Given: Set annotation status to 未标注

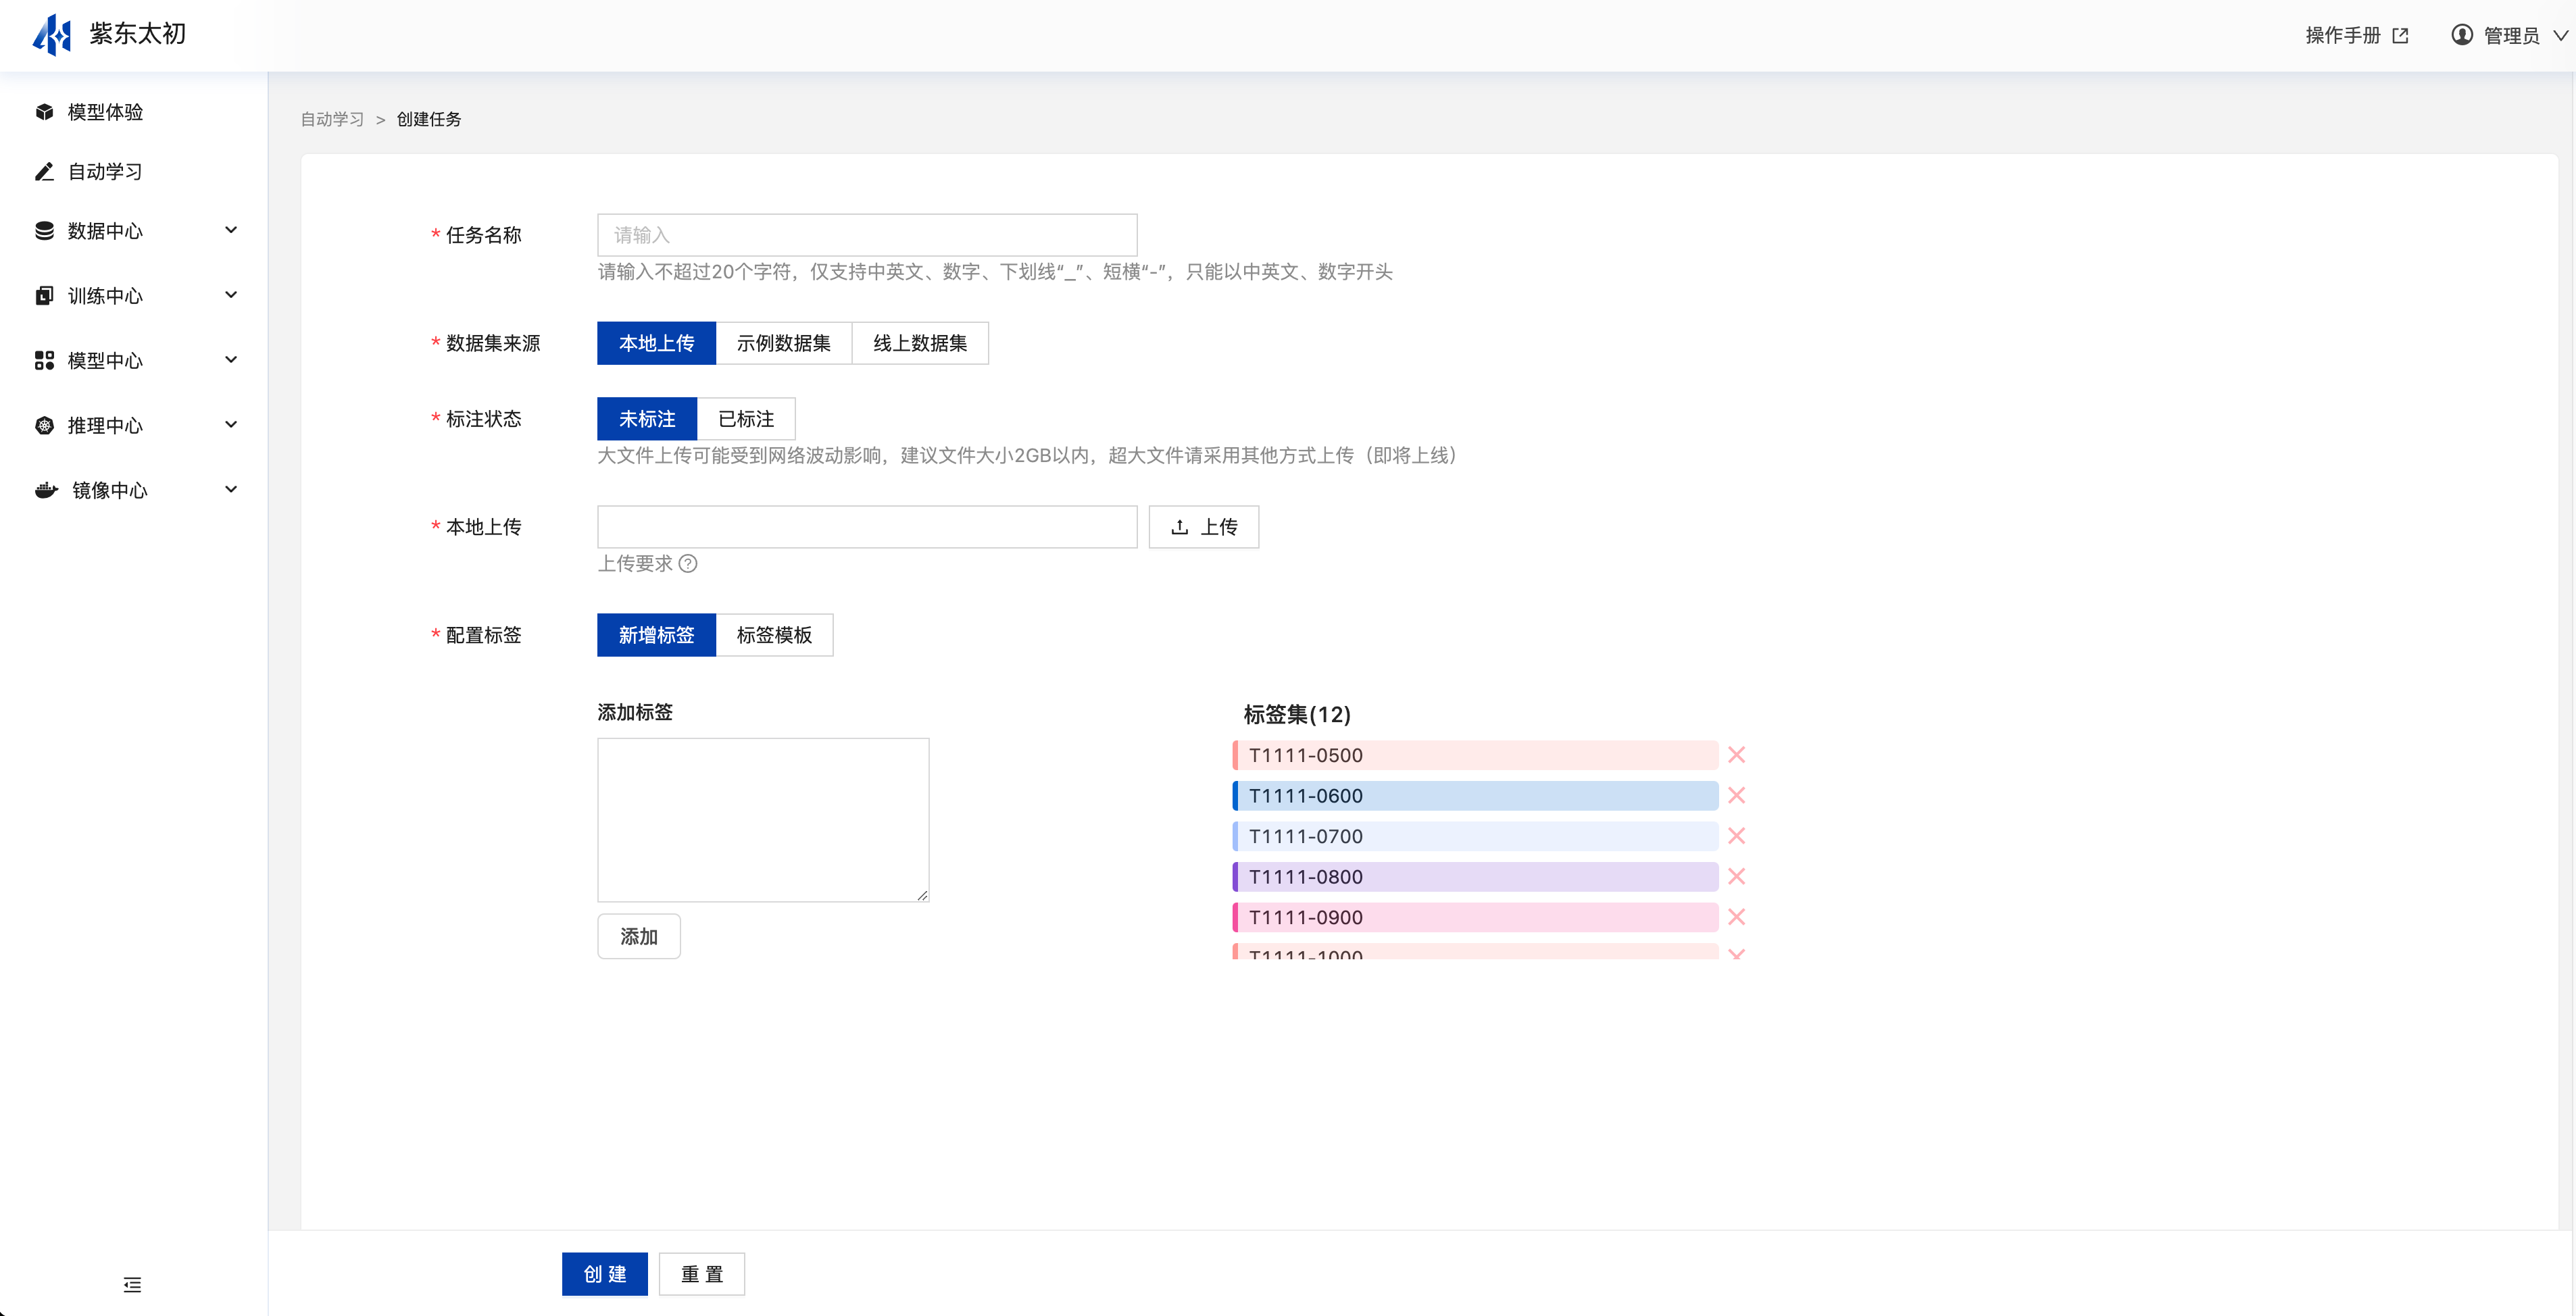Looking at the screenshot, I should point(647,419).
